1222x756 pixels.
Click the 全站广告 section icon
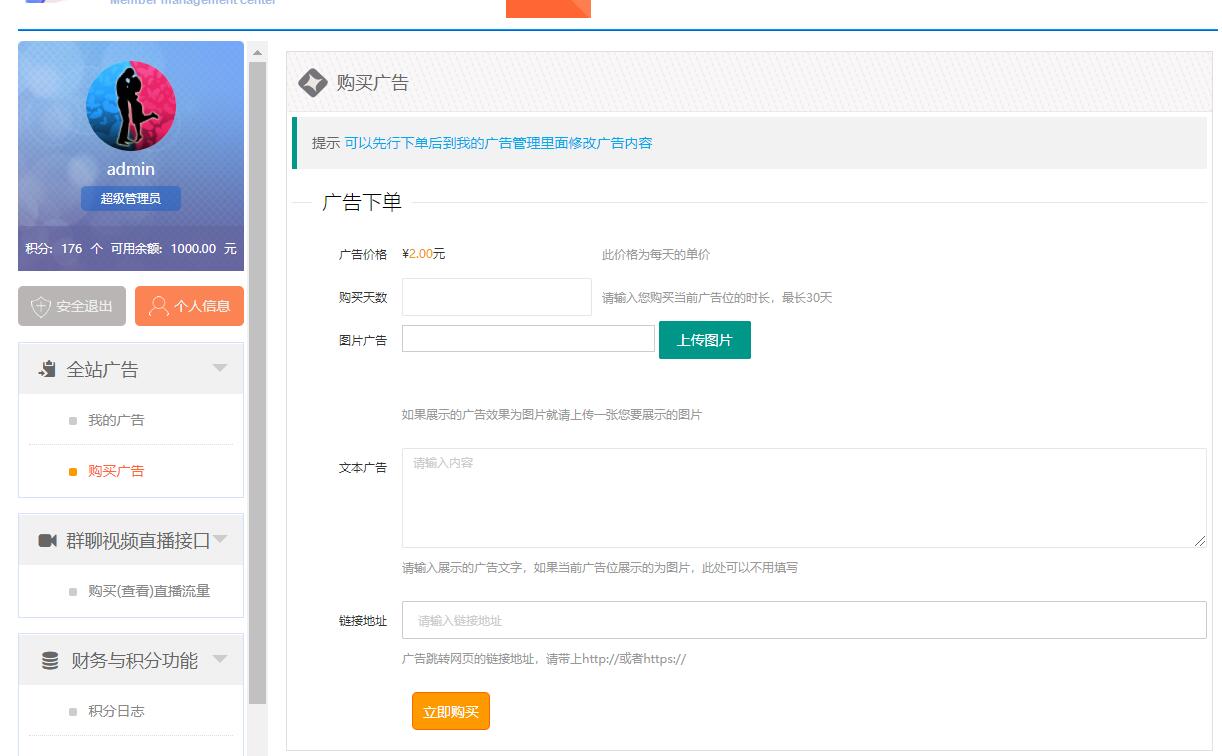click(47, 369)
